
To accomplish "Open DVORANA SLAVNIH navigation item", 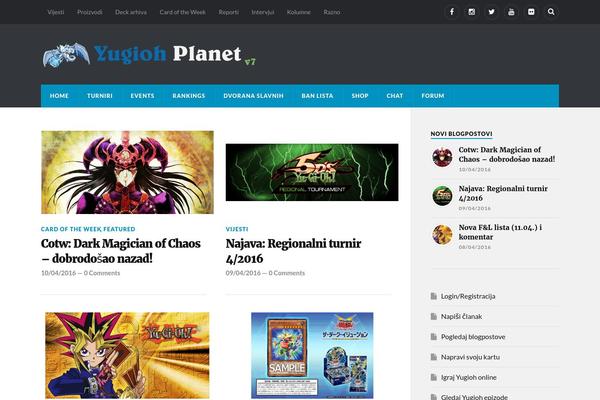I will coord(253,96).
